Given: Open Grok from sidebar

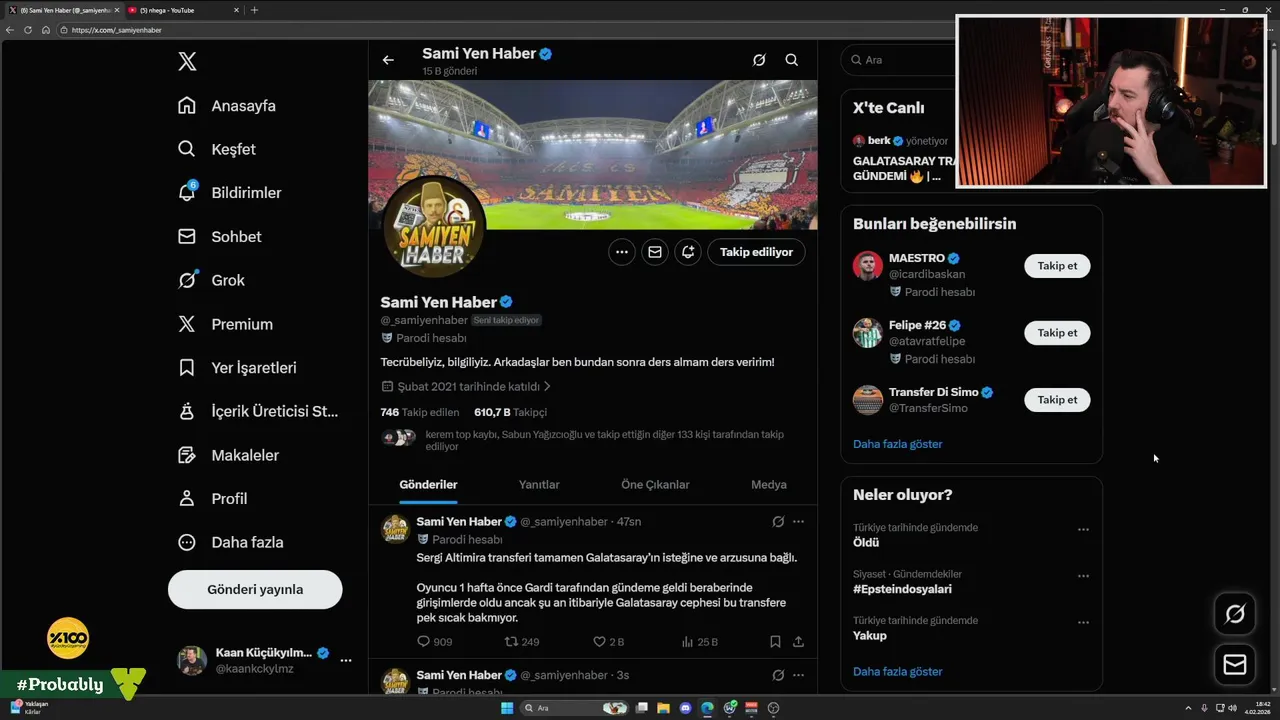Looking at the screenshot, I should click(x=211, y=280).
